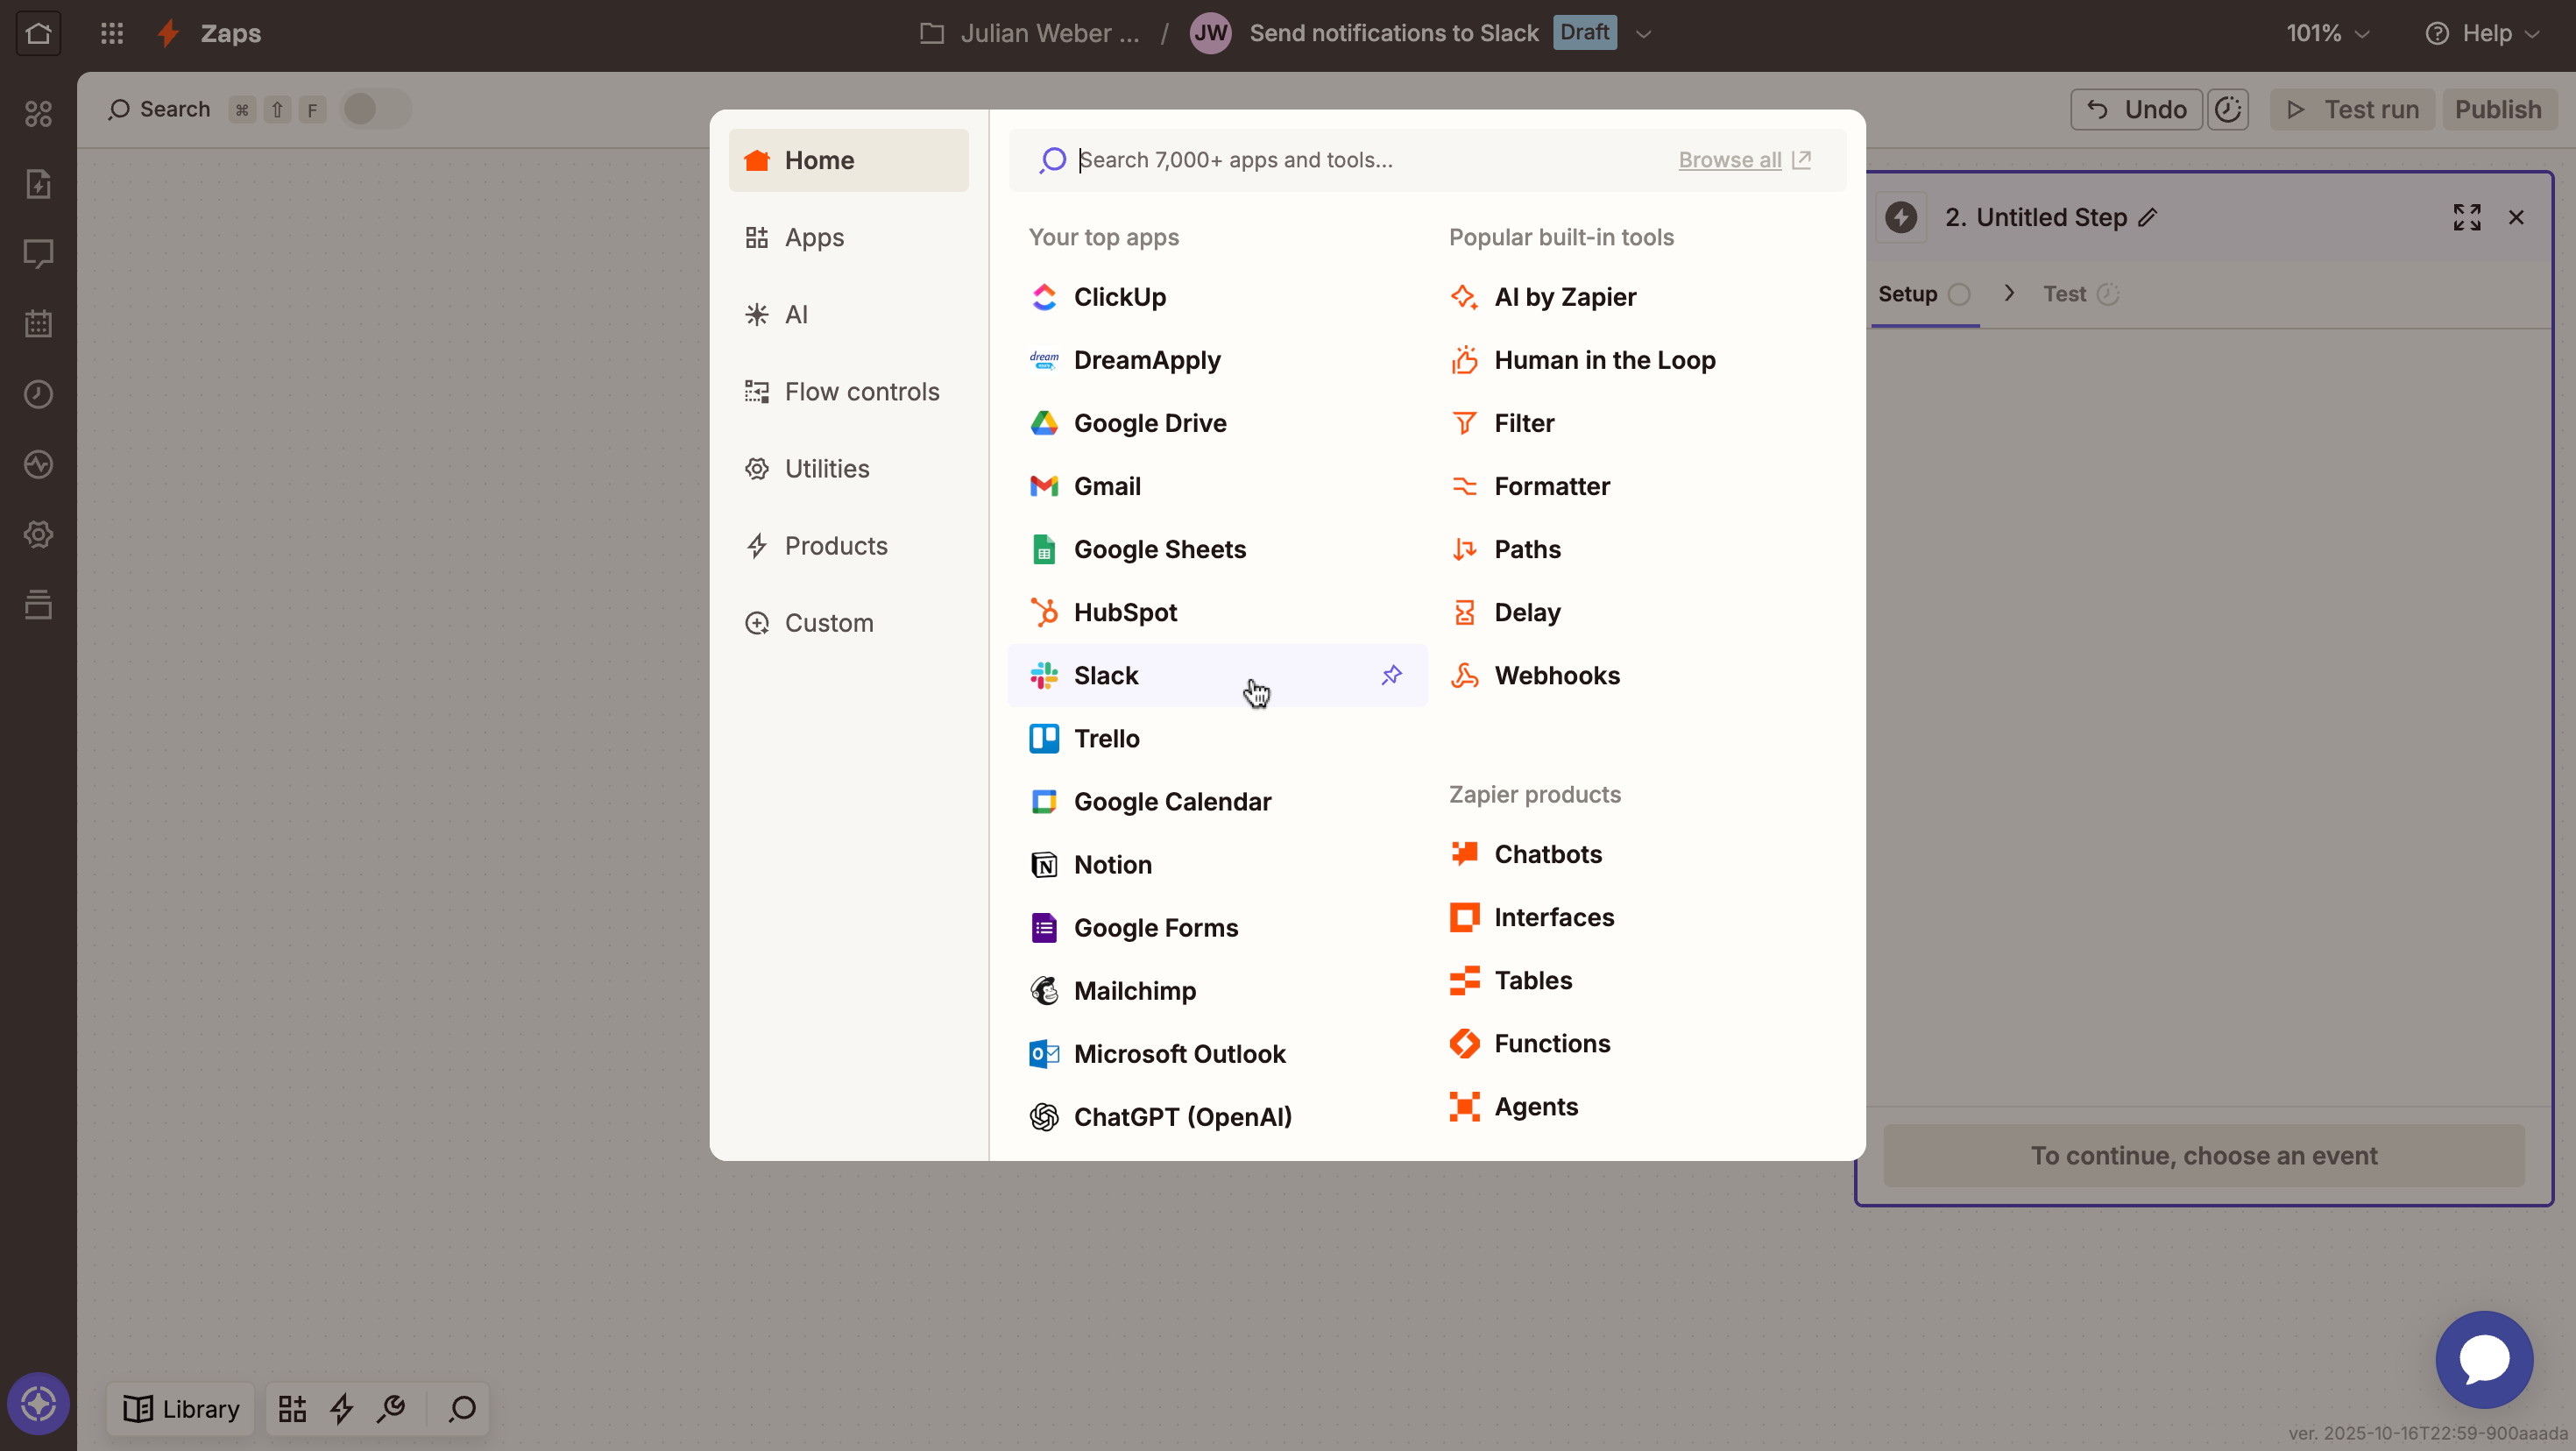Open the left sidebar activity pulse icon
2576x1451 pixels.
tap(38, 464)
